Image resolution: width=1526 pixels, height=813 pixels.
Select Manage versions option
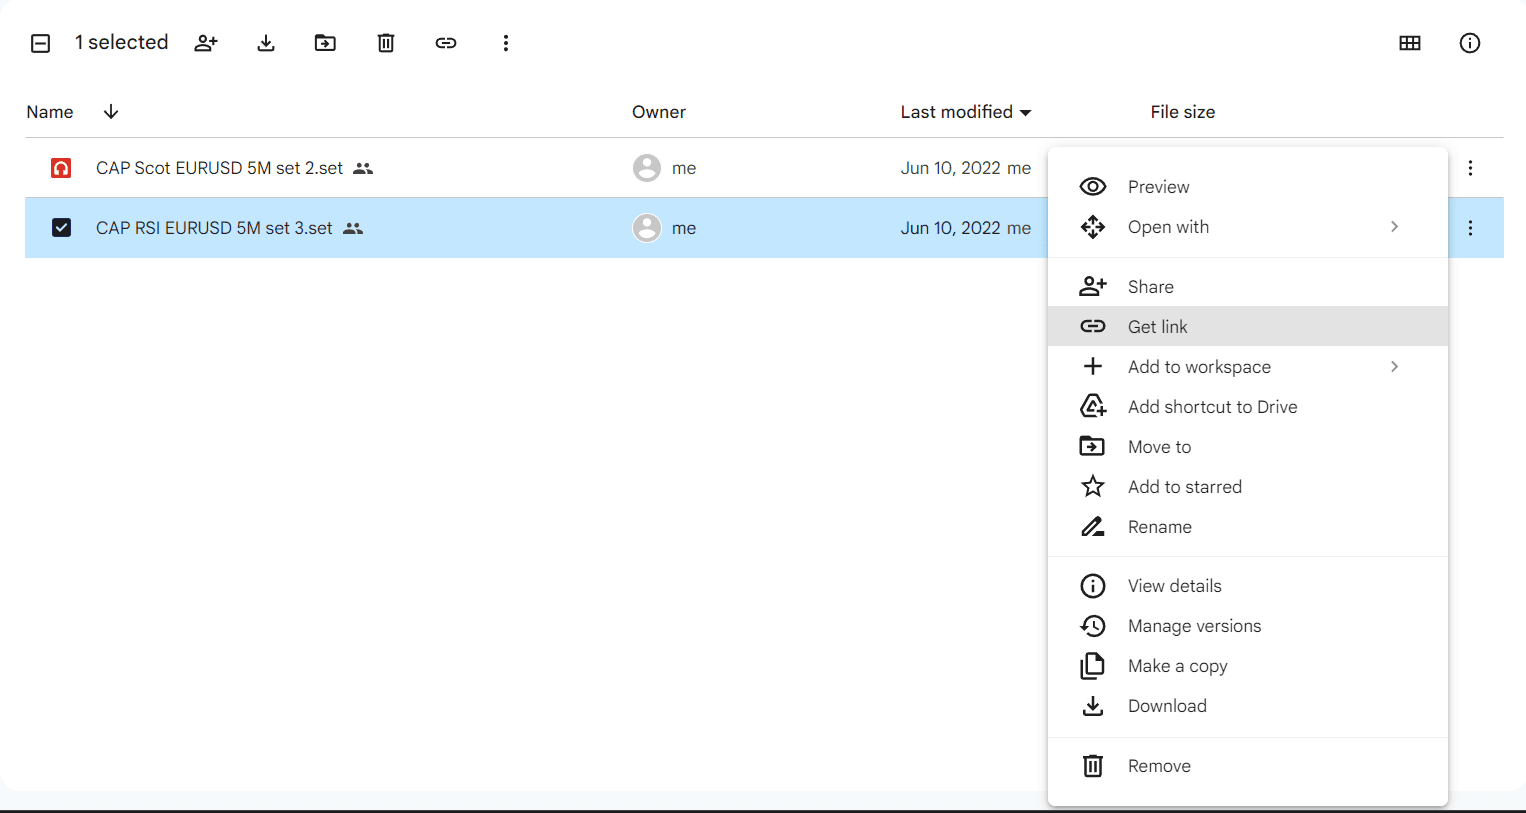[x=1194, y=625]
